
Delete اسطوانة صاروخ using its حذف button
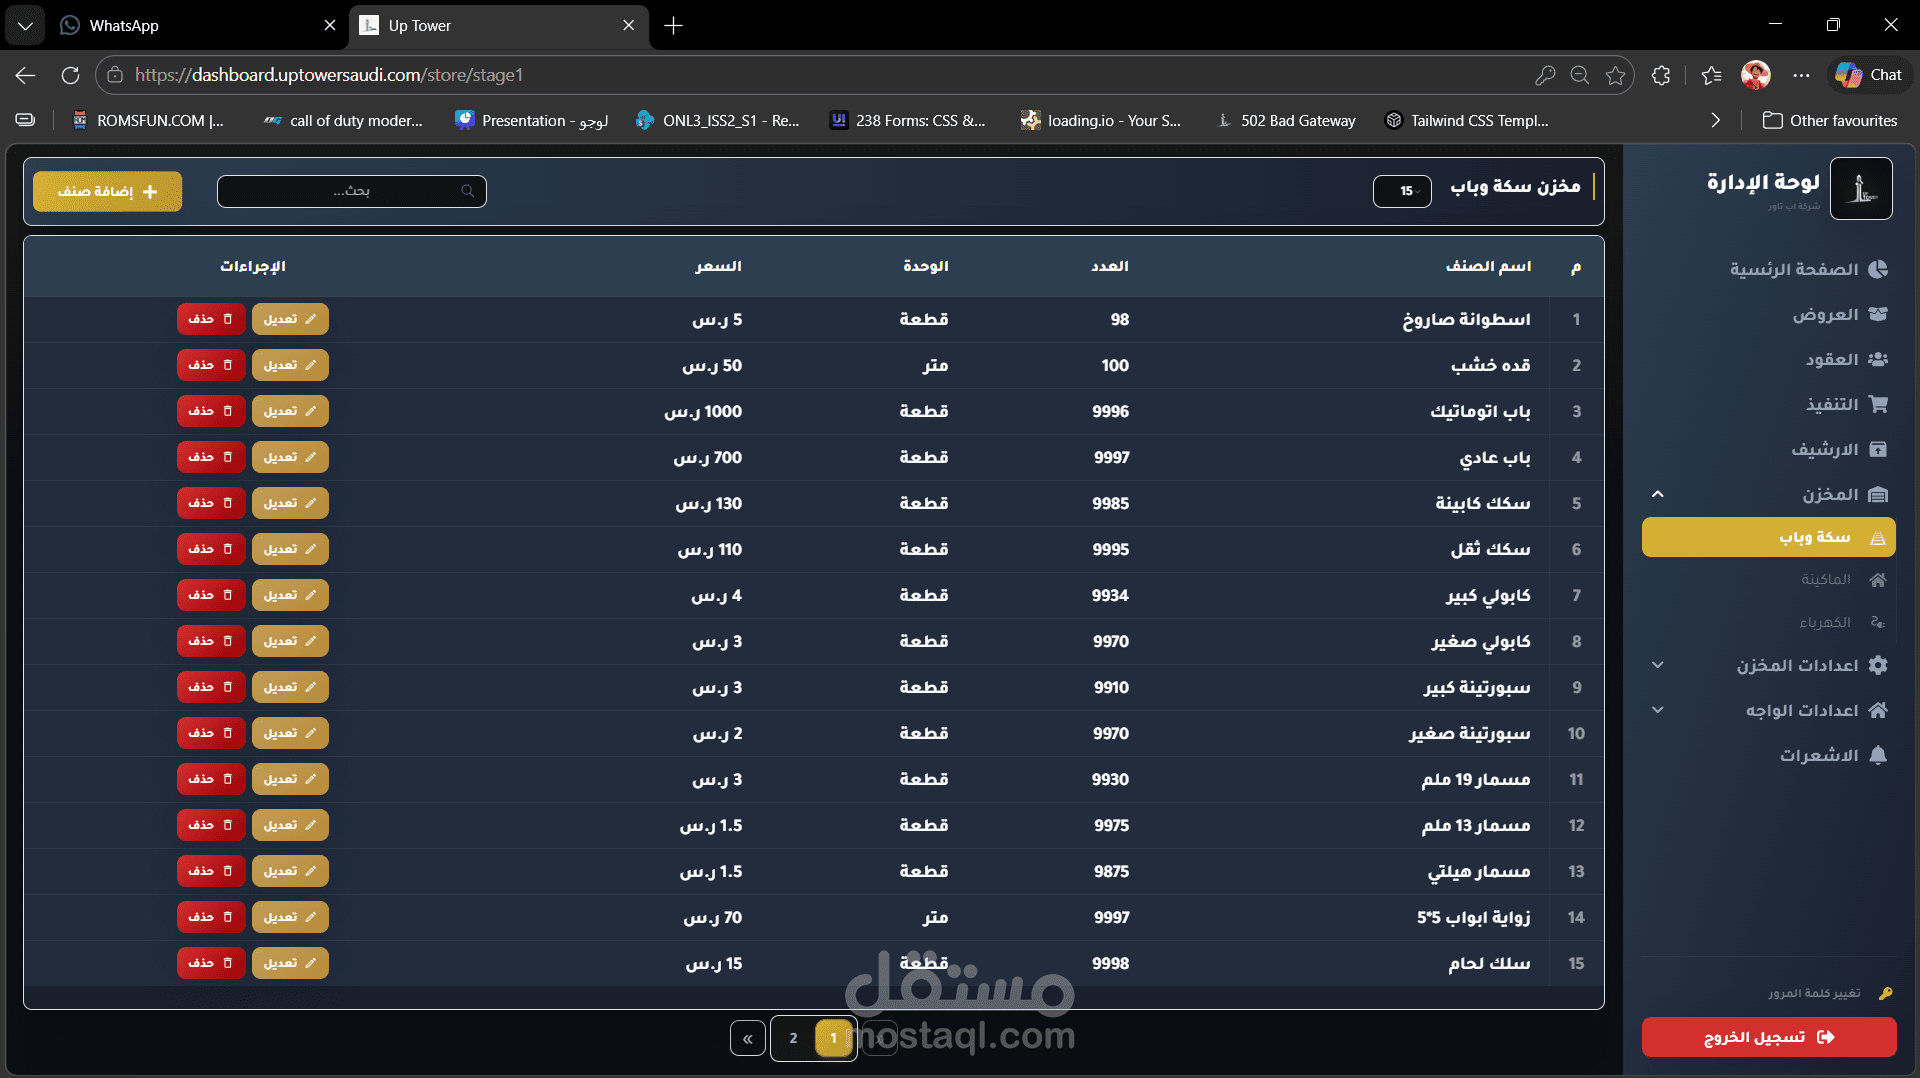point(210,319)
